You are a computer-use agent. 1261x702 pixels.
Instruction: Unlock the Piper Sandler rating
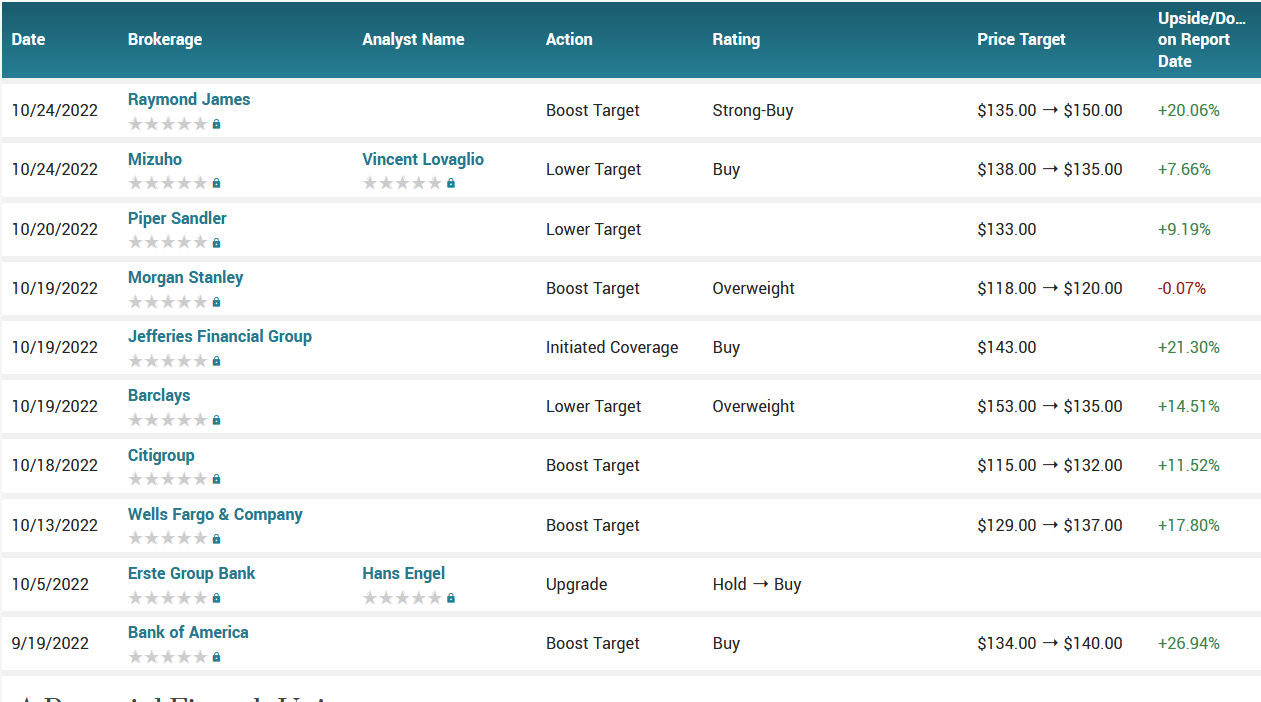coord(216,242)
